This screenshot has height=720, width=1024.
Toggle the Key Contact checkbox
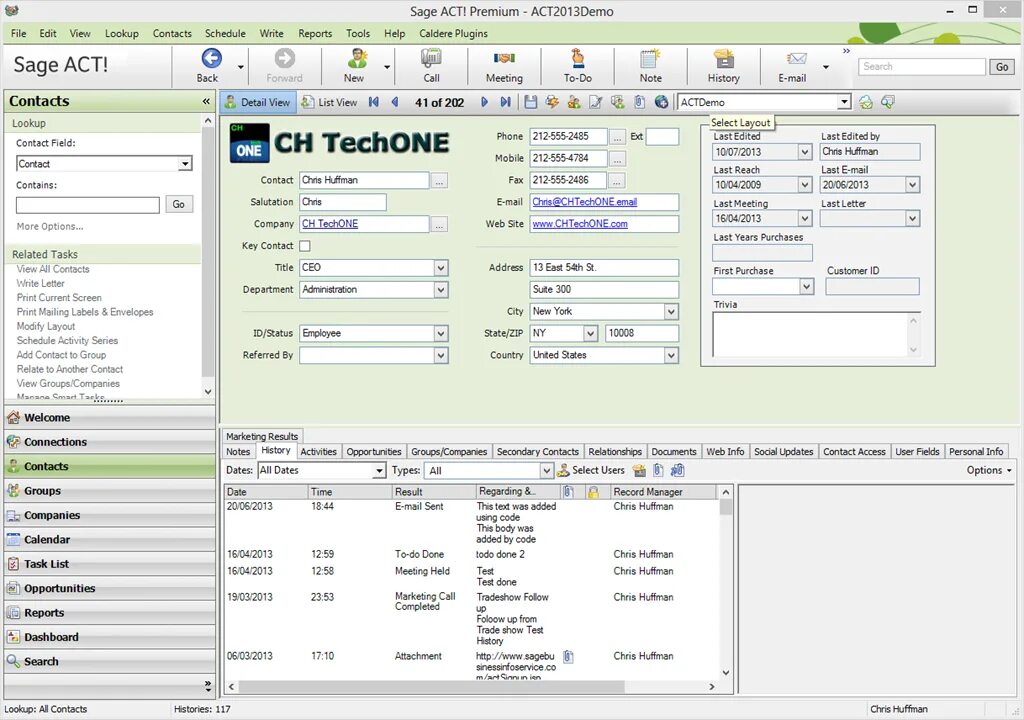(x=305, y=246)
